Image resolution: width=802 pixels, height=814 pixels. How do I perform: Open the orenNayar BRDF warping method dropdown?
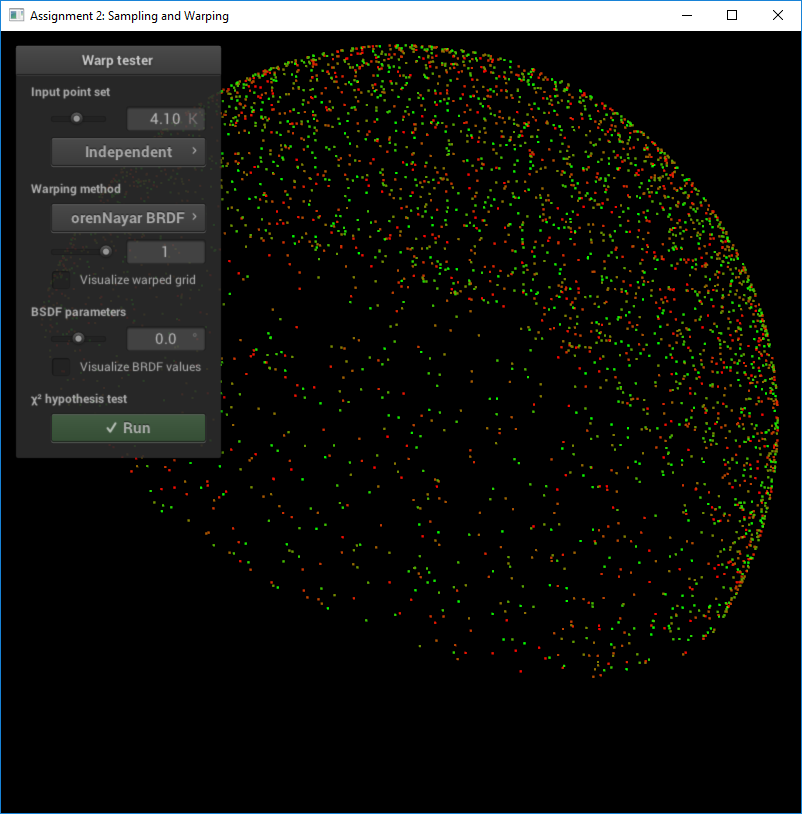point(128,218)
